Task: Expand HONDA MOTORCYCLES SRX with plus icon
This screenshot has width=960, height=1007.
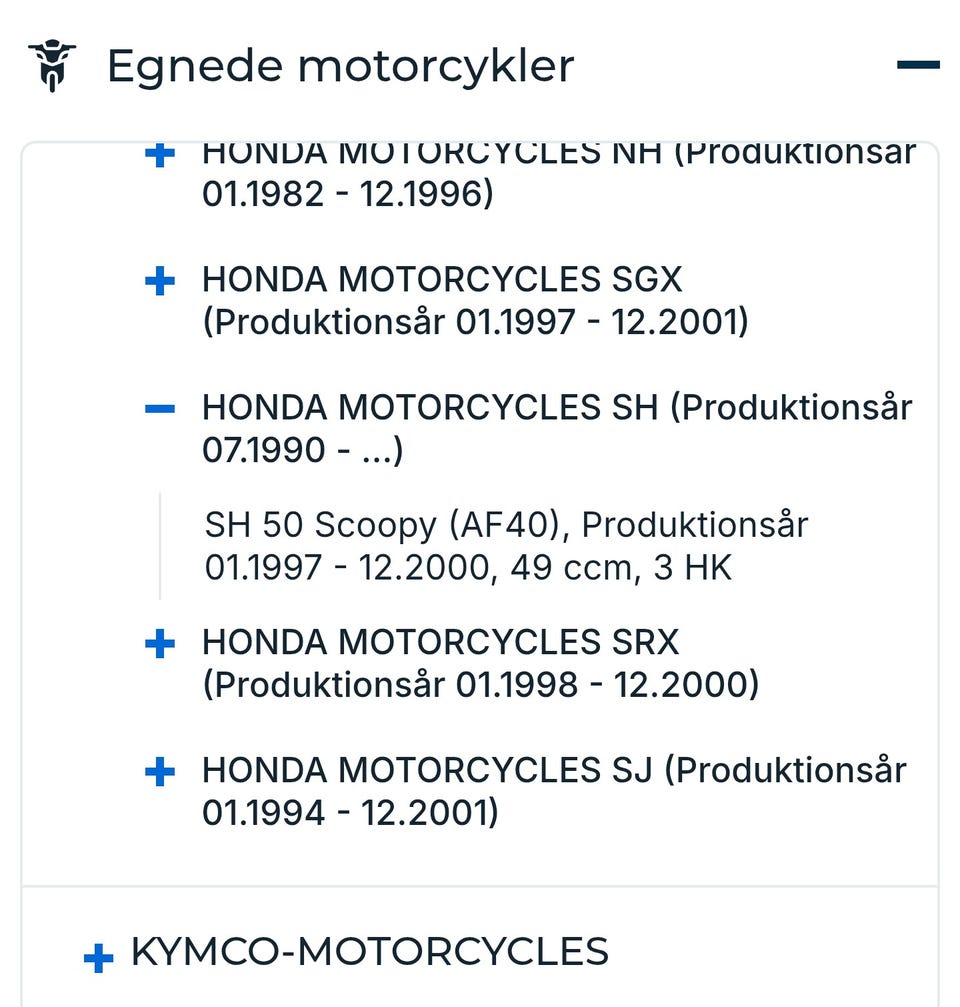Action: coord(160,644)
